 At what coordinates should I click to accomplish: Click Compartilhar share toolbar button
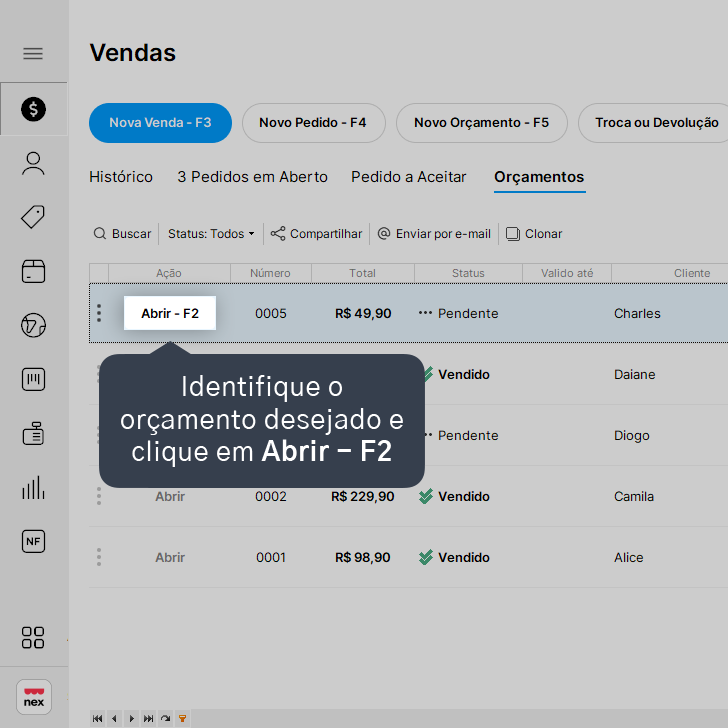[316, 234]
